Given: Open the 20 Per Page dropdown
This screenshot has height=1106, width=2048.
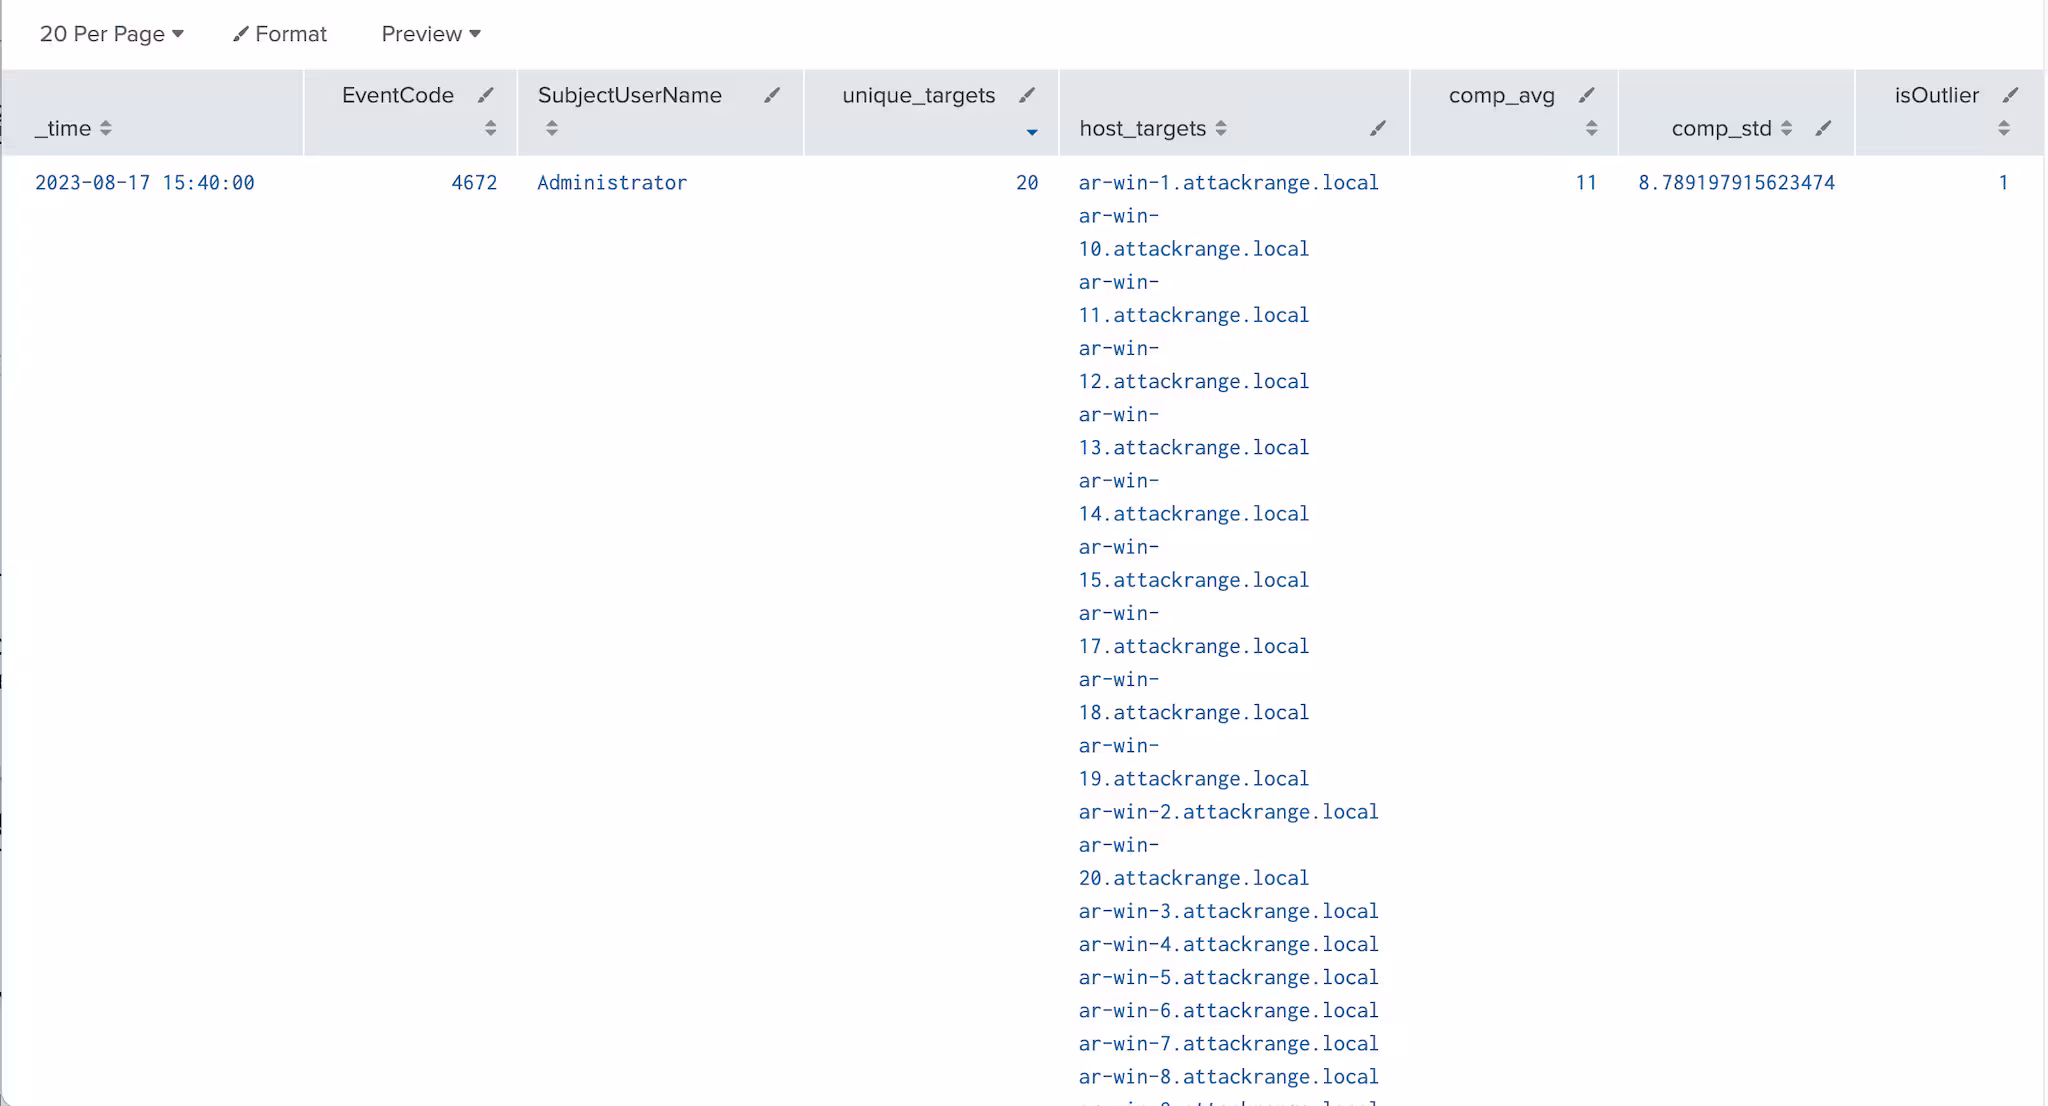Looking at the screenshot, I should [x=111, y=34].
